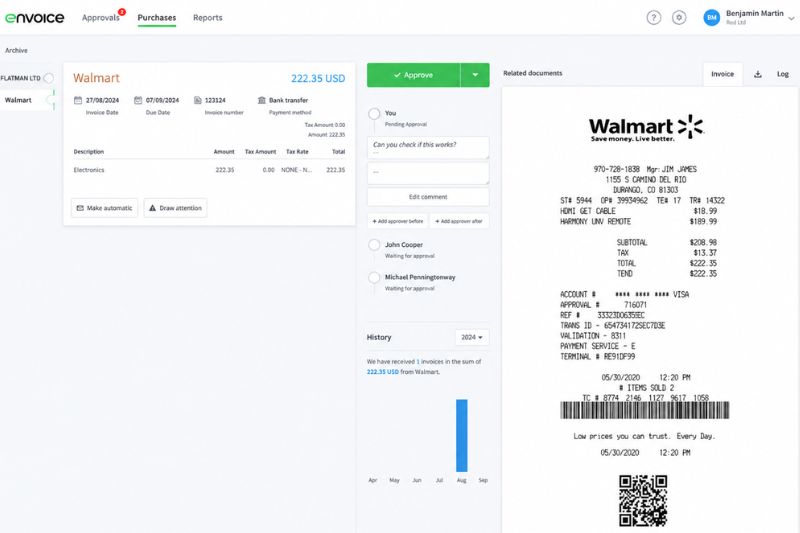Download the invoice document
This screenshot has height=533, width=800.
click(x=758, y=74)
